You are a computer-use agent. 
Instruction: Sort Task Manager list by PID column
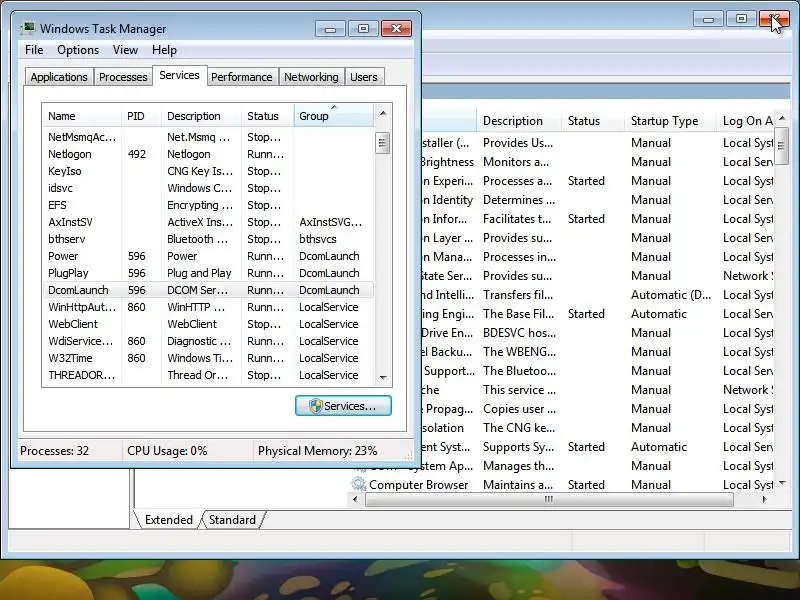141,116
